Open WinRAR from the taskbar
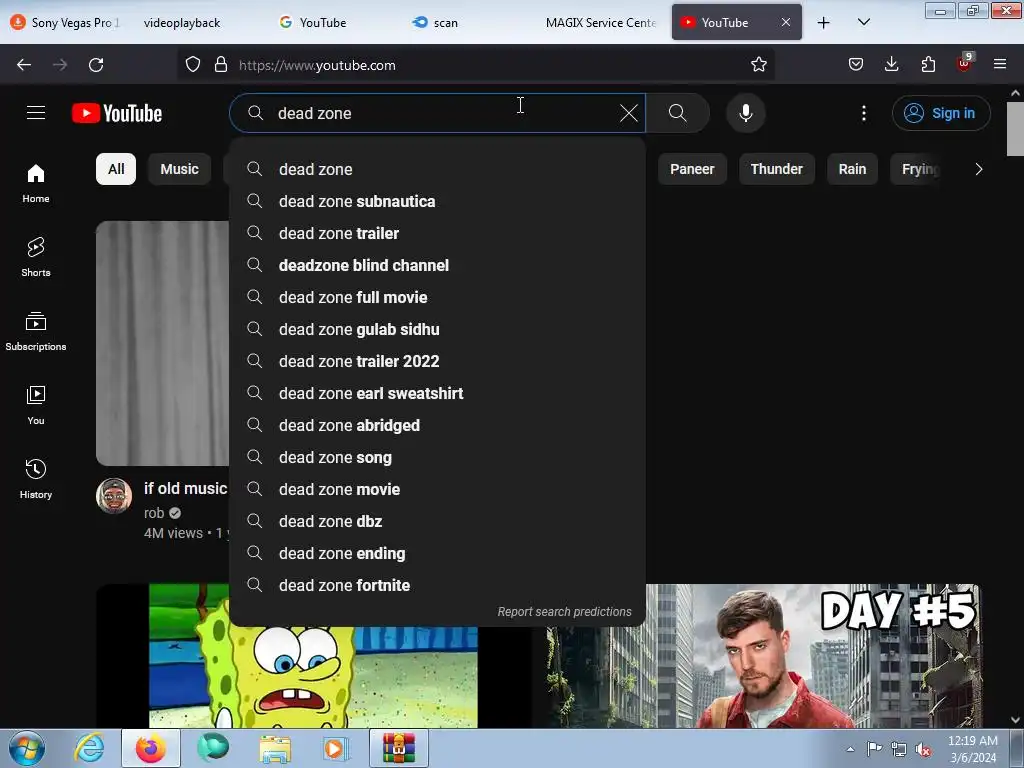 click(399, 748)
